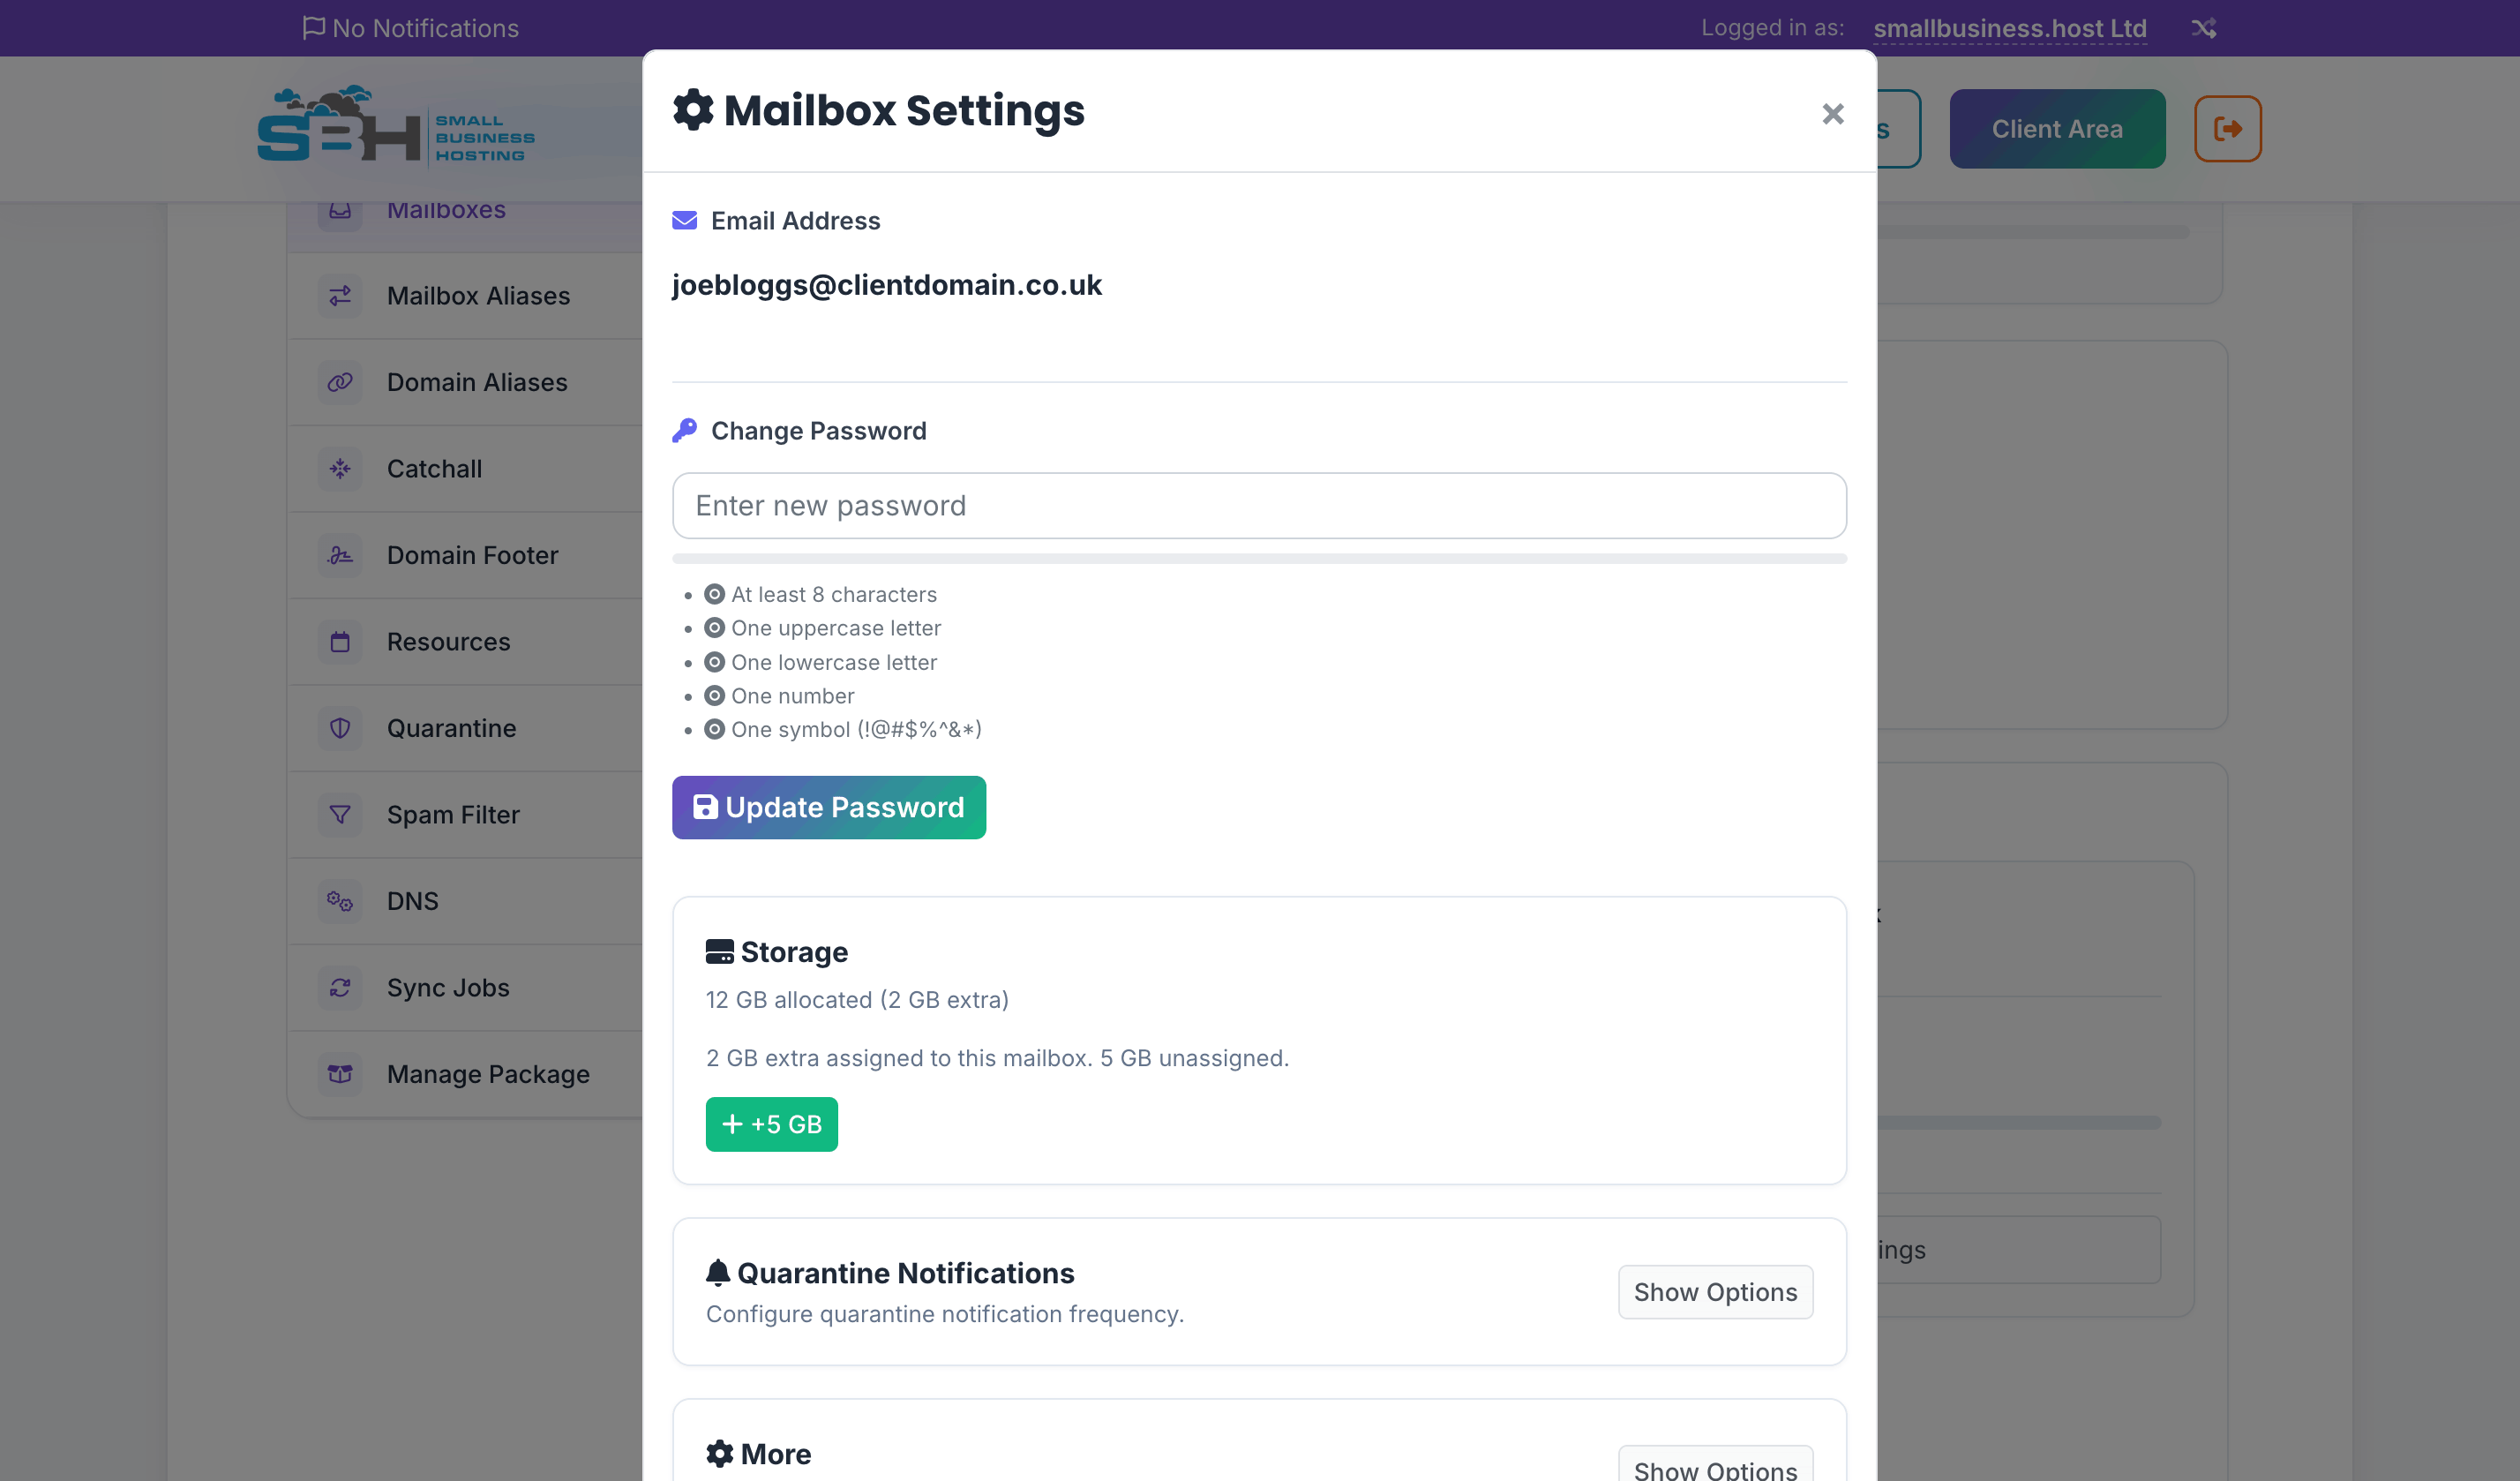Click the Manage Package box icon

tap(340, 1074)
